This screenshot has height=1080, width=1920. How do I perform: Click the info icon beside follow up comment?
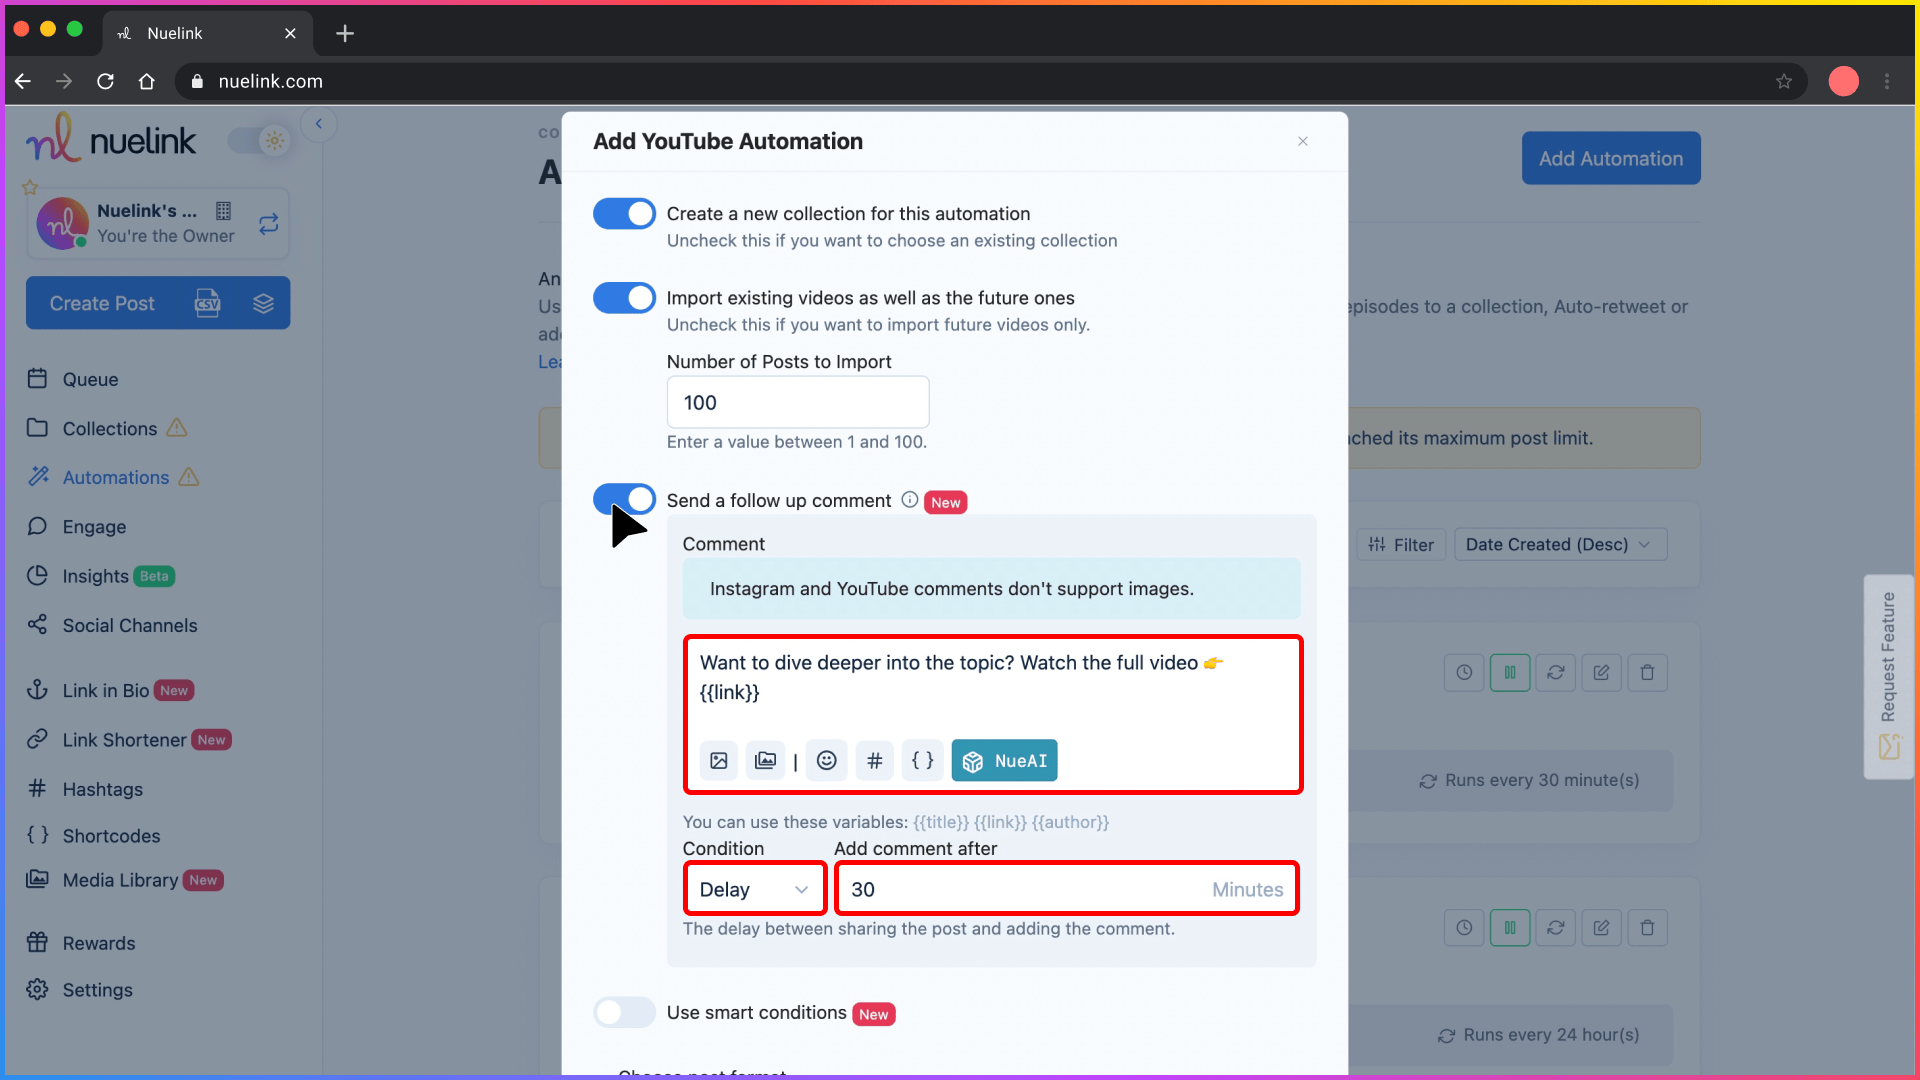point(909,500)
